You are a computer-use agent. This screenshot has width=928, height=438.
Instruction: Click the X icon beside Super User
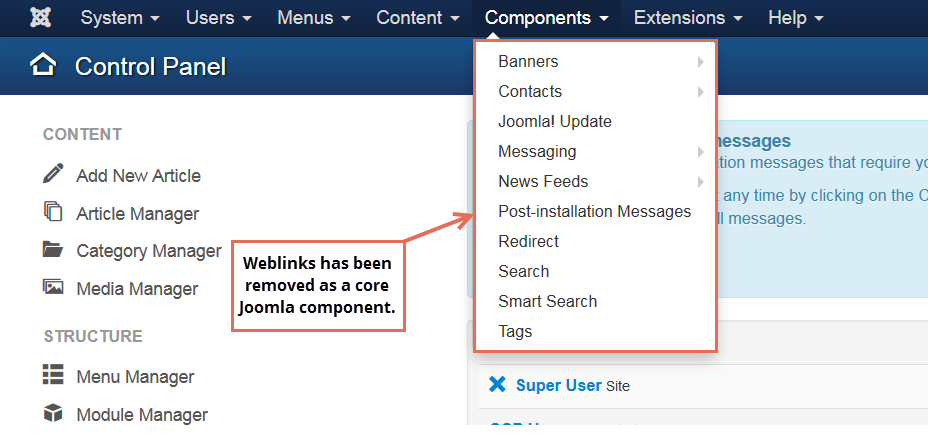497,385
